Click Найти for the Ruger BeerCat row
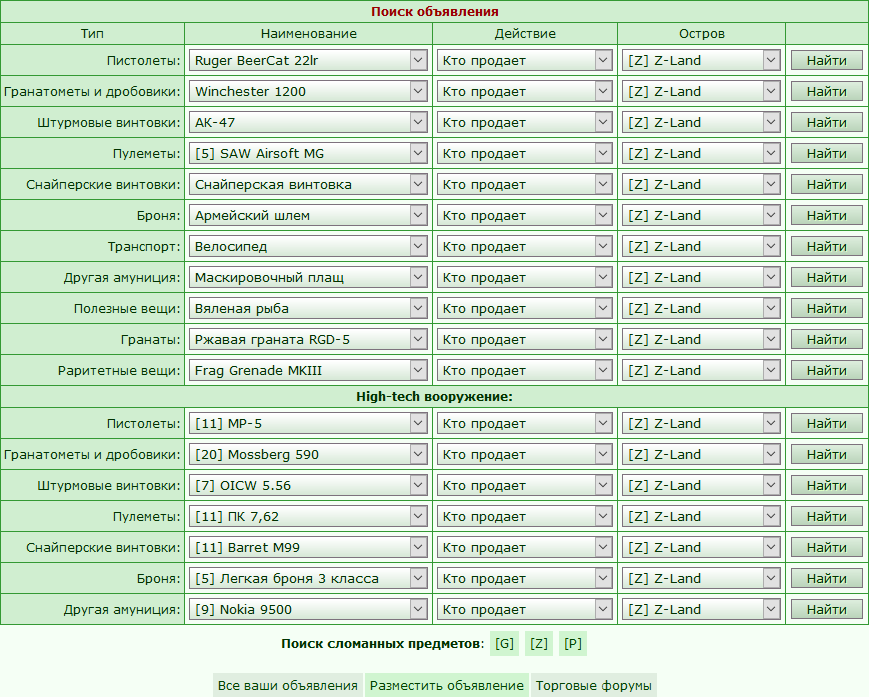869x697 pixels. pyautogui.click(x=826, y=60)
